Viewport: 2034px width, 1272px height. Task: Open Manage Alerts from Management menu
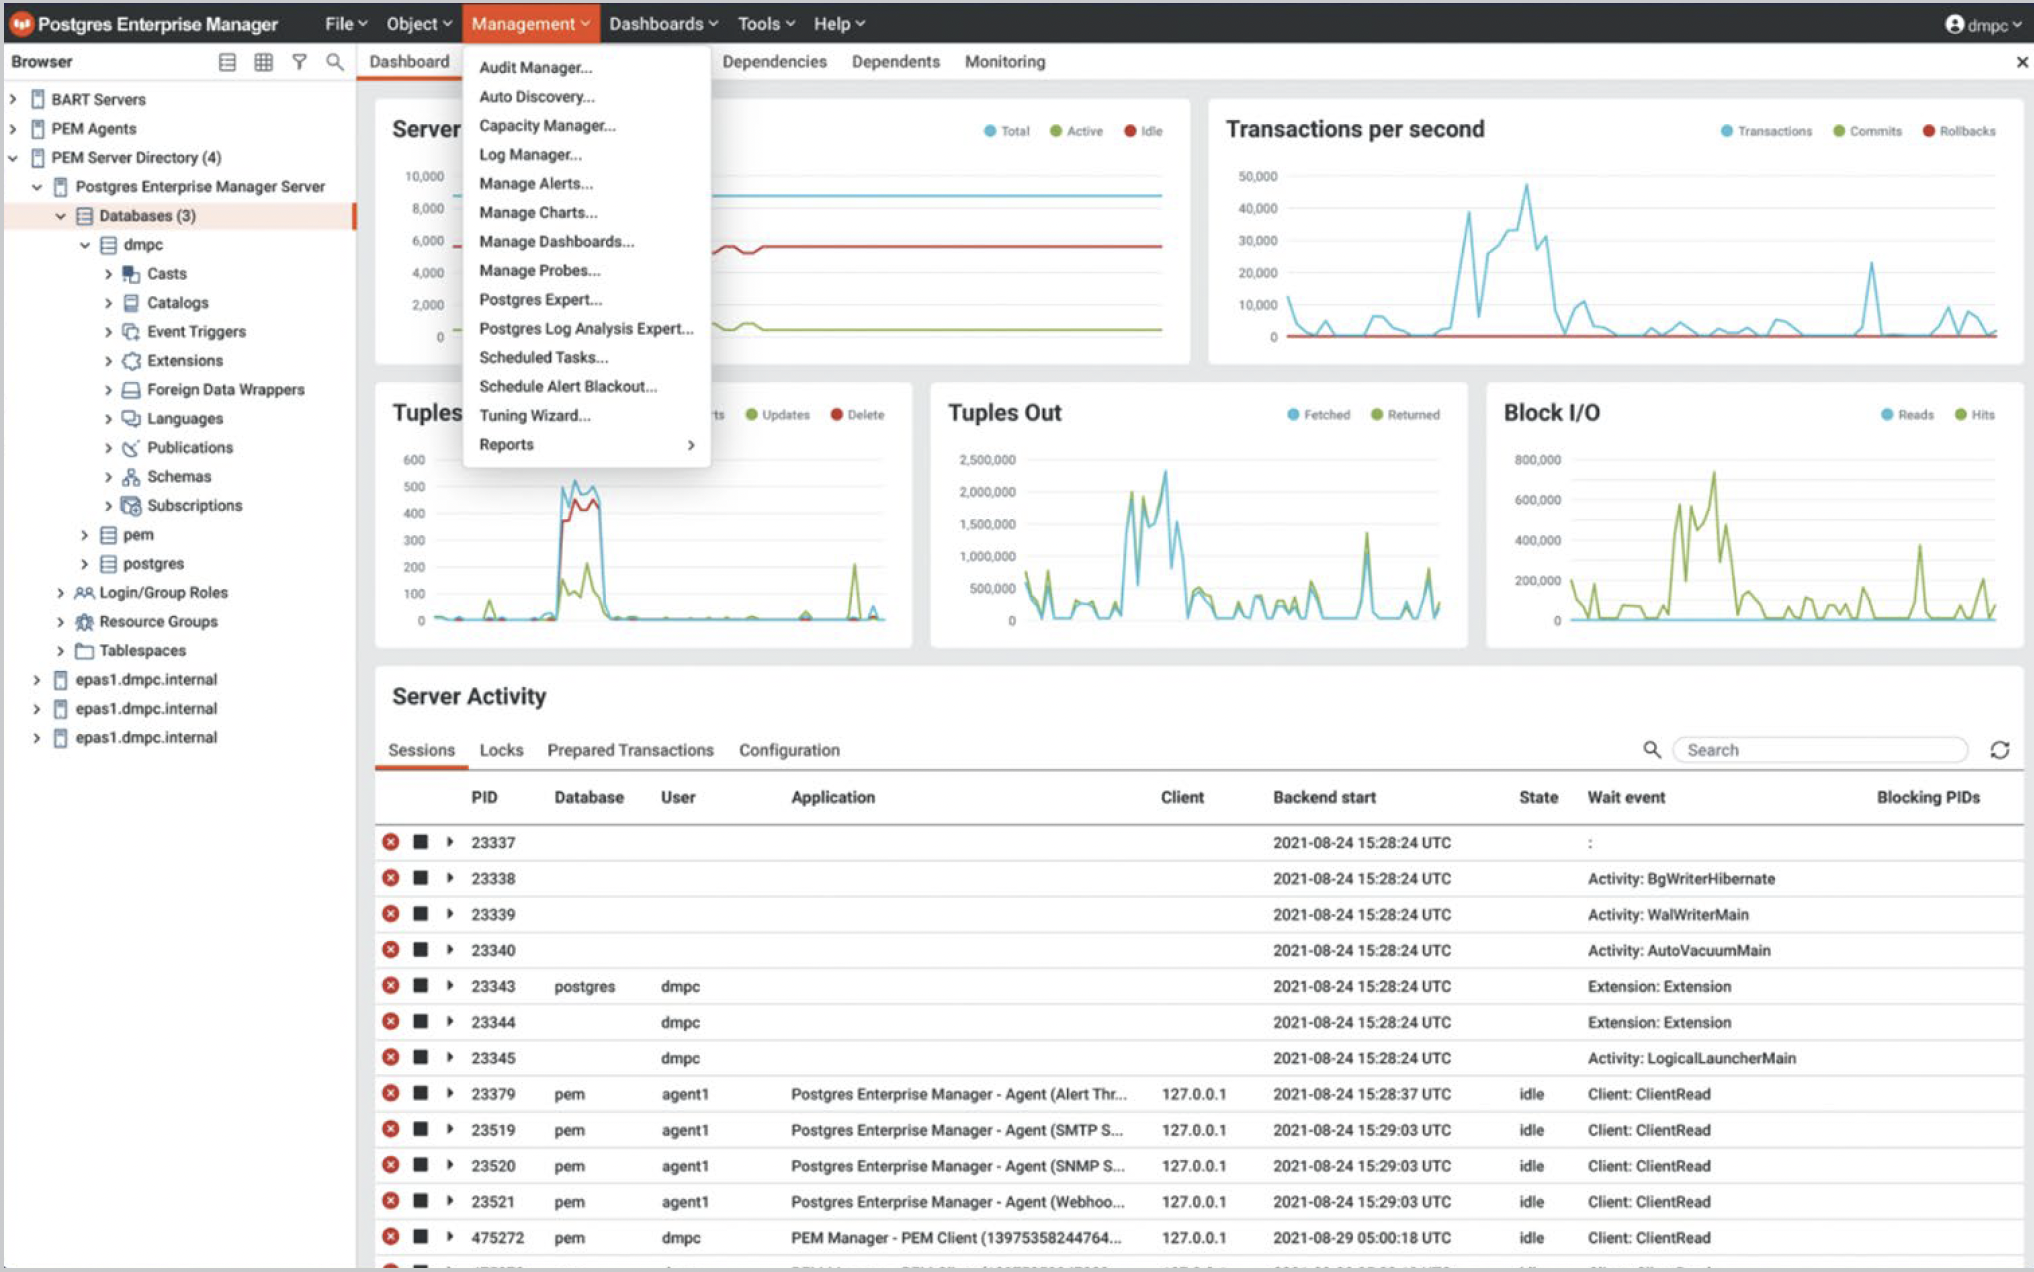pyautogui.click(x=536, y=184)
